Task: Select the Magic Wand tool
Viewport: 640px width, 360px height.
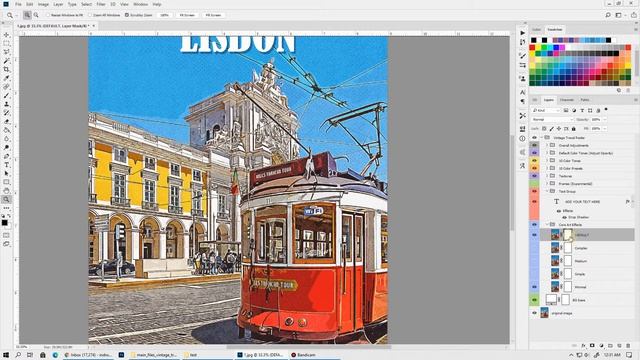Action: [6, 61]
